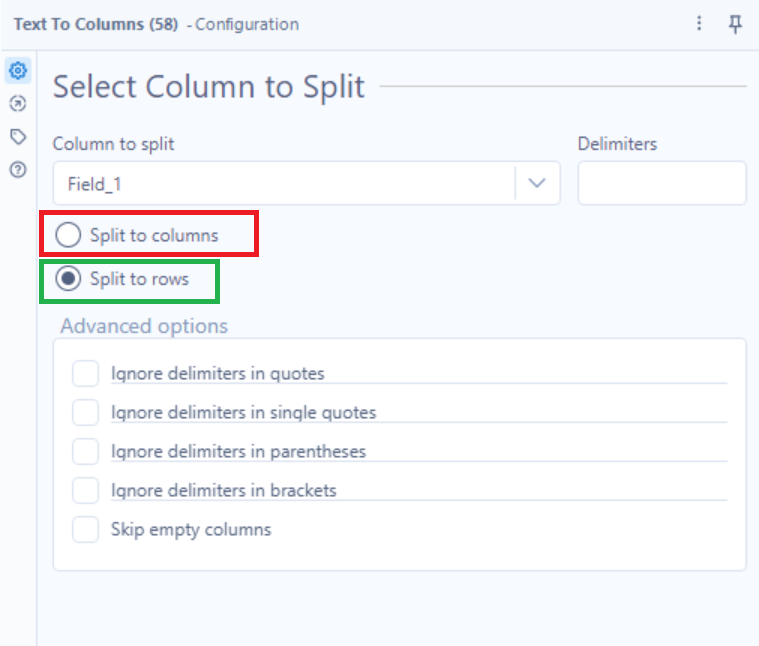The image size is (759, 646).
Task: Open the Help question mark tab
Action: click(17, 170)
